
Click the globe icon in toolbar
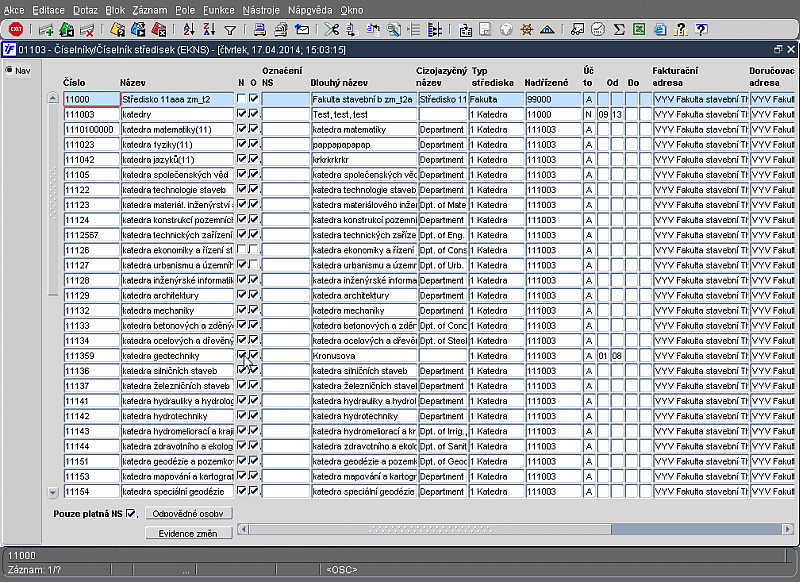pyautogui.click(x=506, y=30)
